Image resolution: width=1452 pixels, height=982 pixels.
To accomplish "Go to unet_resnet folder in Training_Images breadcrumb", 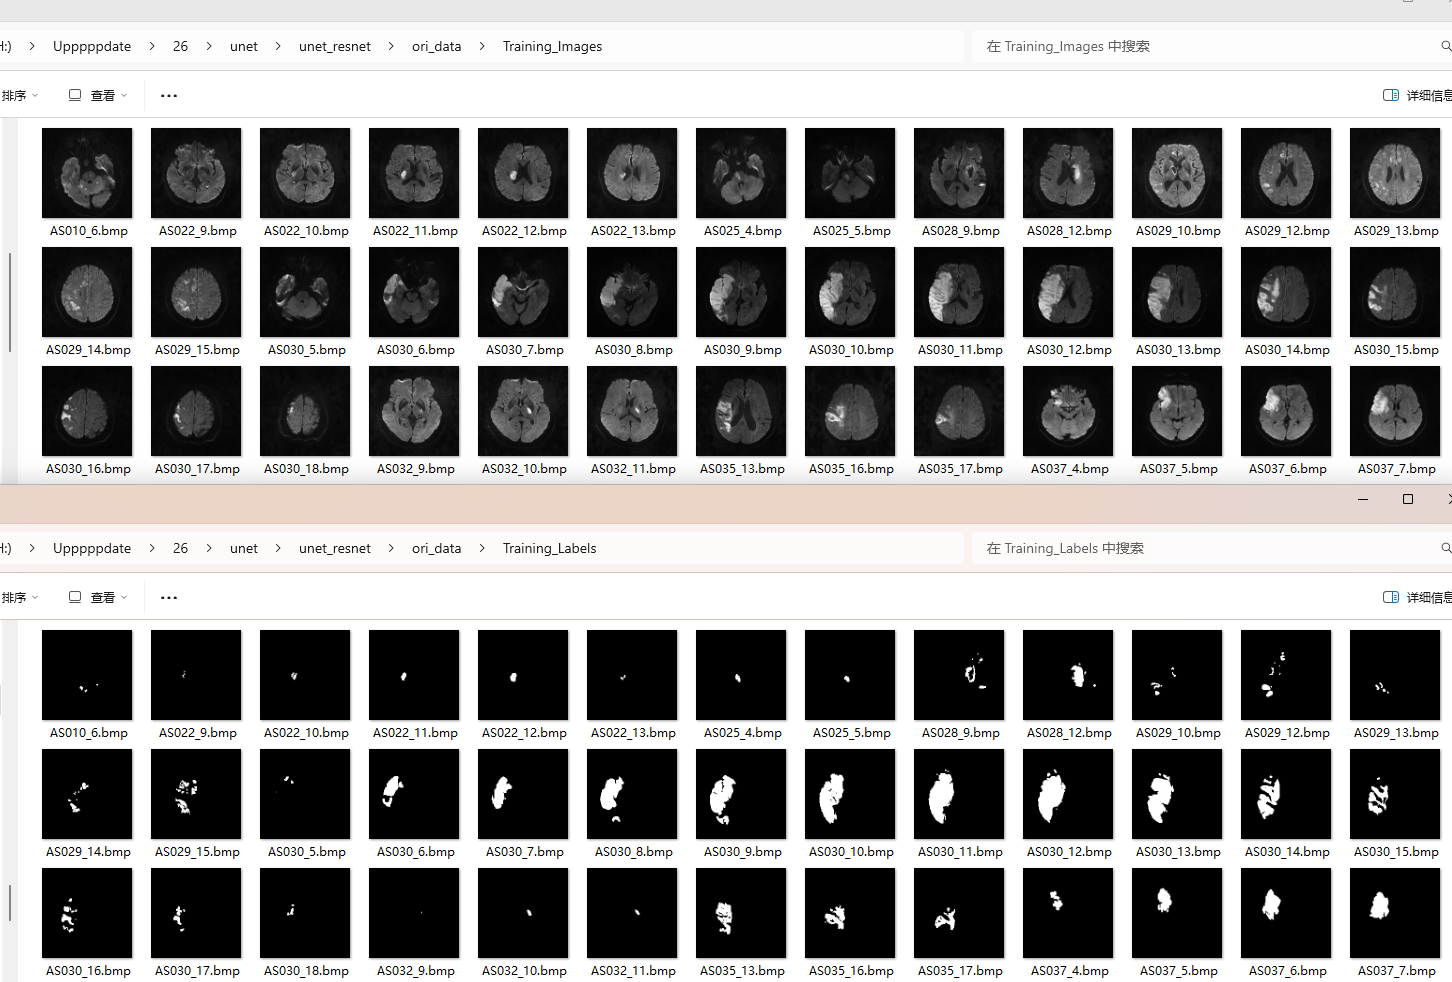I will coord(335,46).
